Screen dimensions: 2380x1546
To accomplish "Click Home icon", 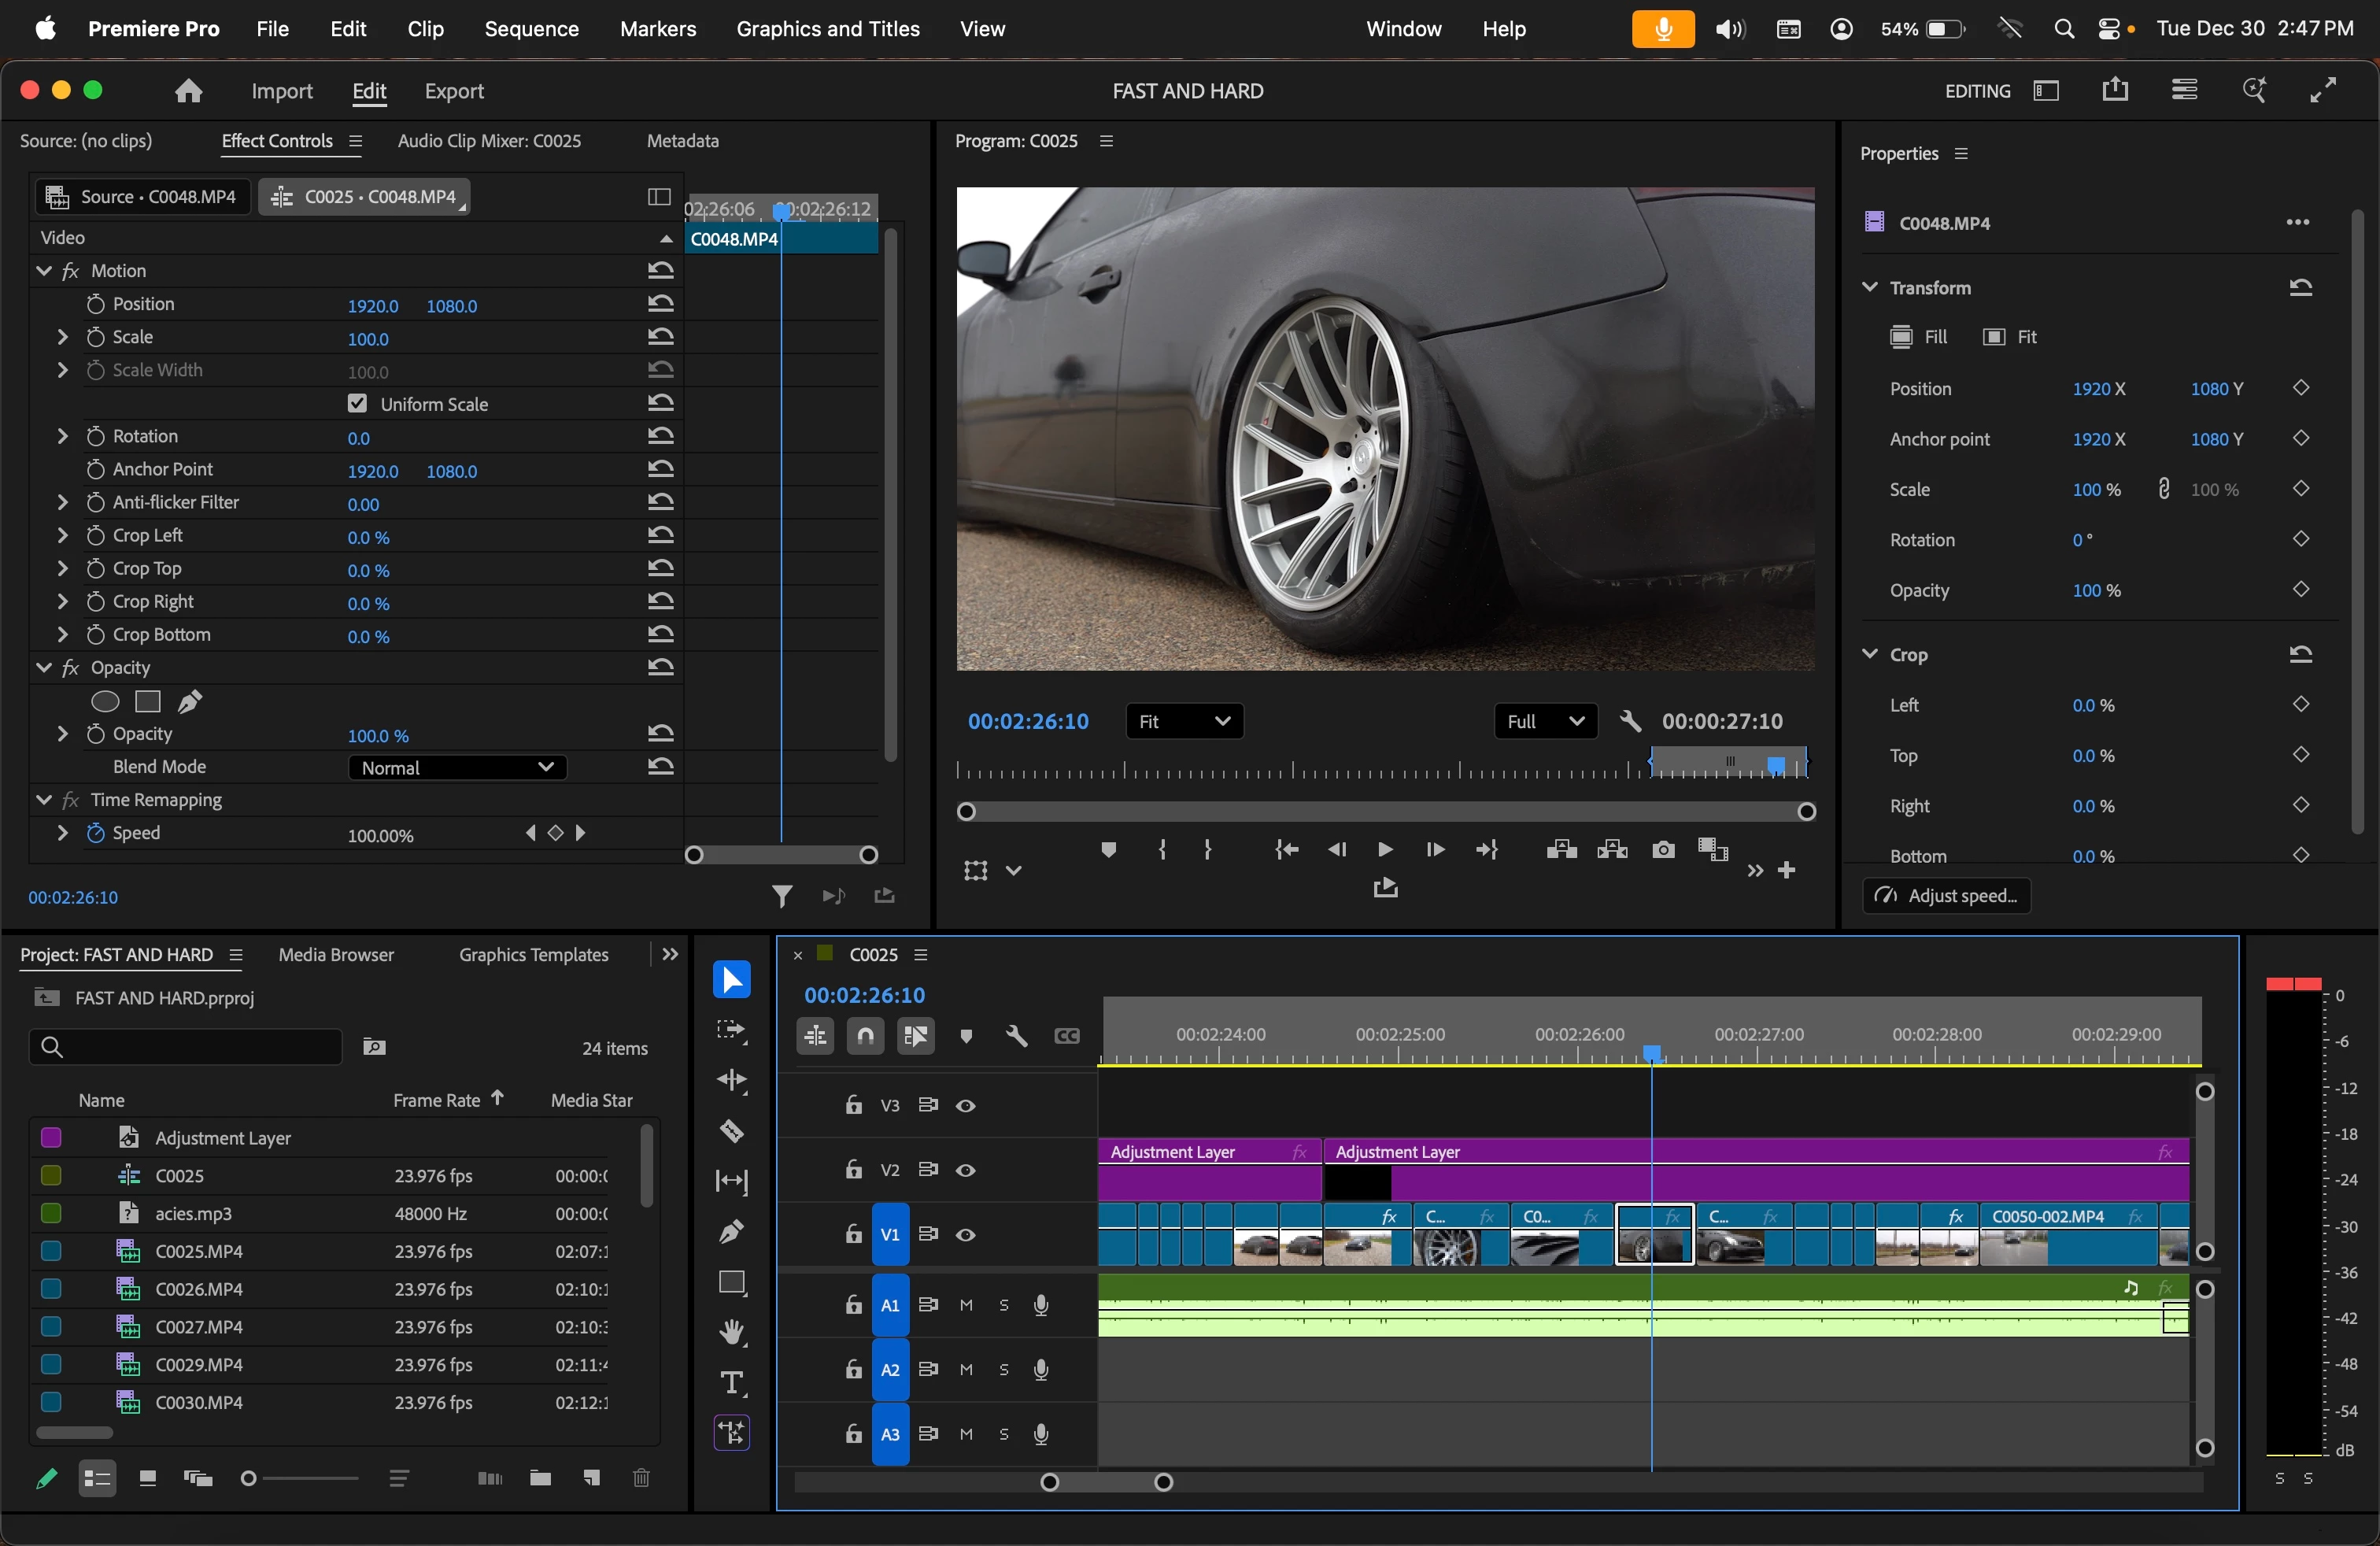I will [x=188, y=91].
